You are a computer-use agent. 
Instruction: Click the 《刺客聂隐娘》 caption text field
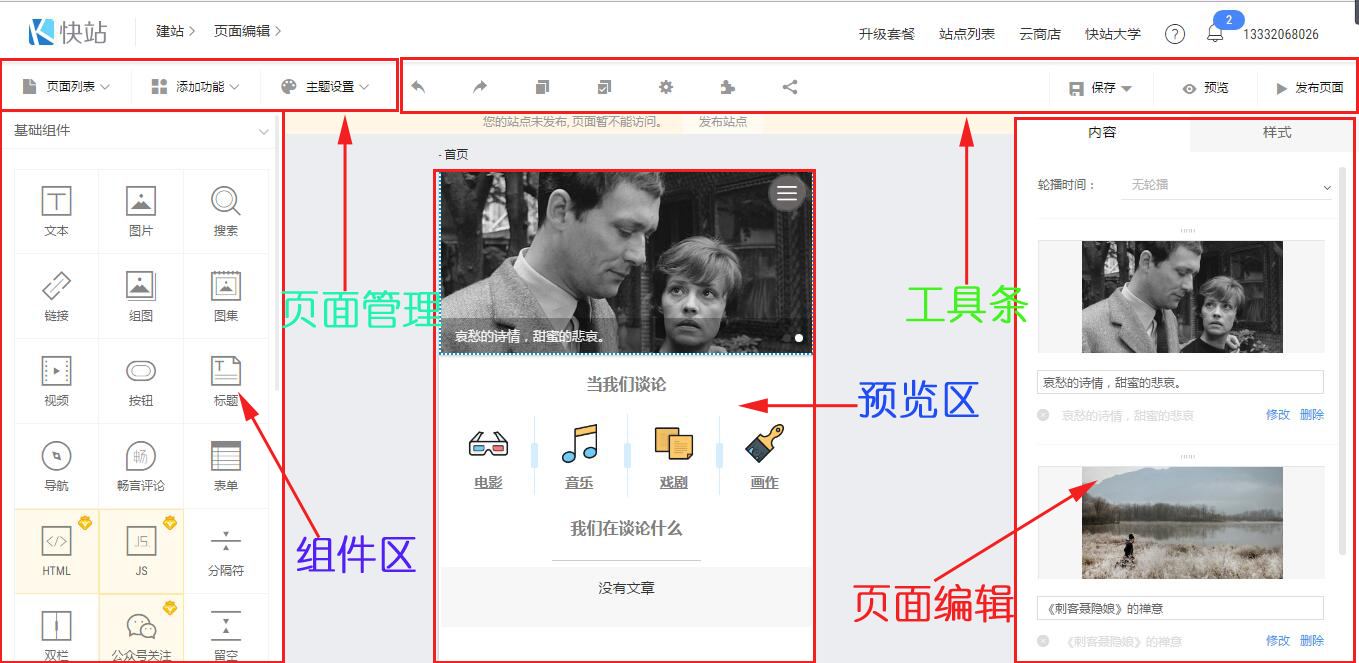1180,608
